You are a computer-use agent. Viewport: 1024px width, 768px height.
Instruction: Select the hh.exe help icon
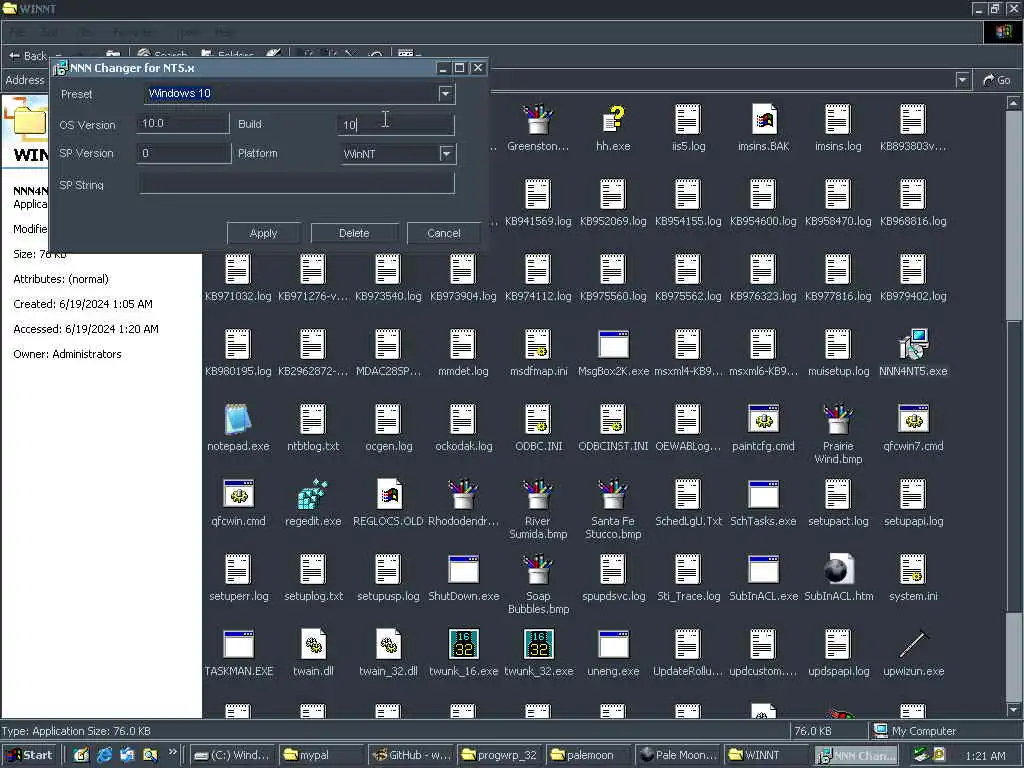tap(613, 121)
